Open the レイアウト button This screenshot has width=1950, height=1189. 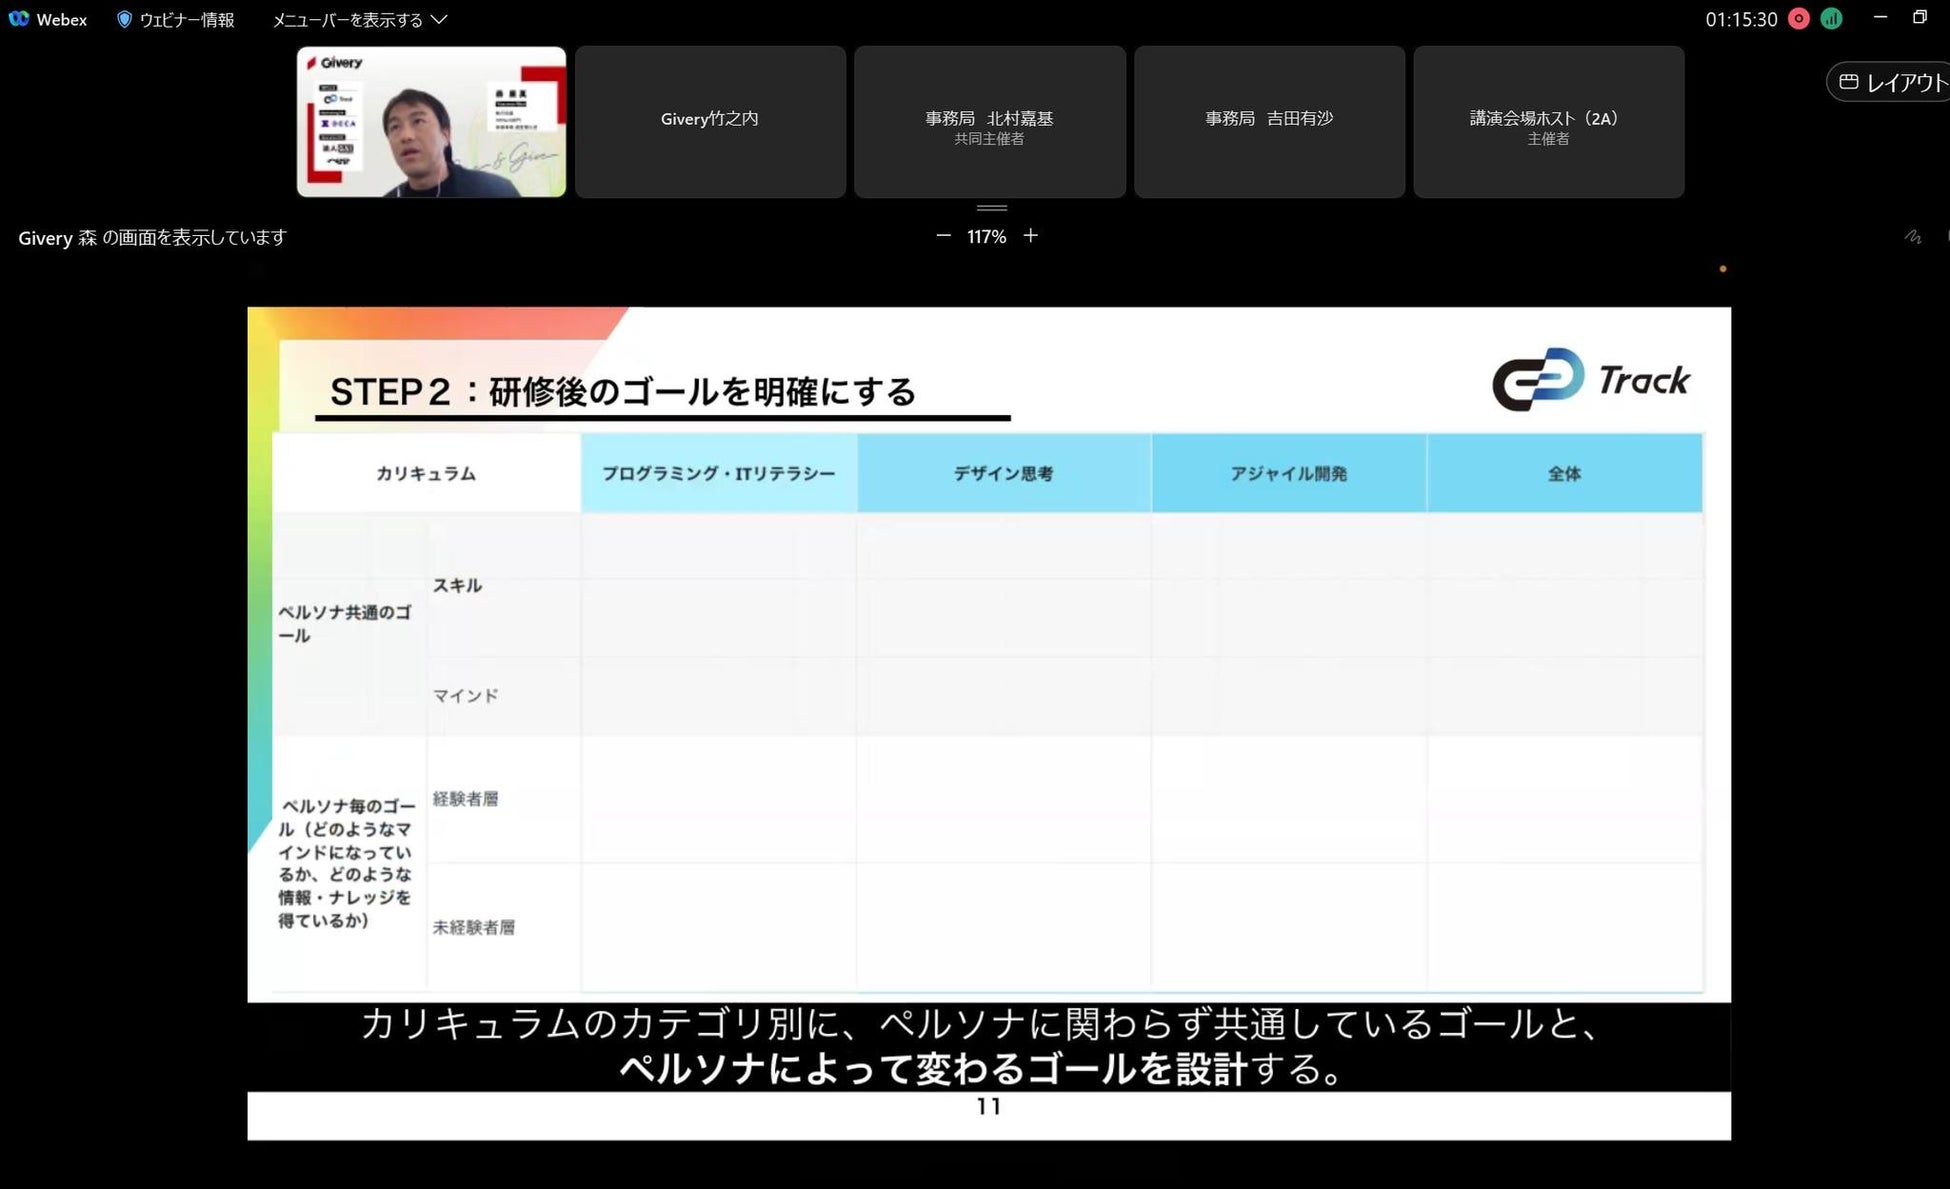click(x=1905, y=82)
